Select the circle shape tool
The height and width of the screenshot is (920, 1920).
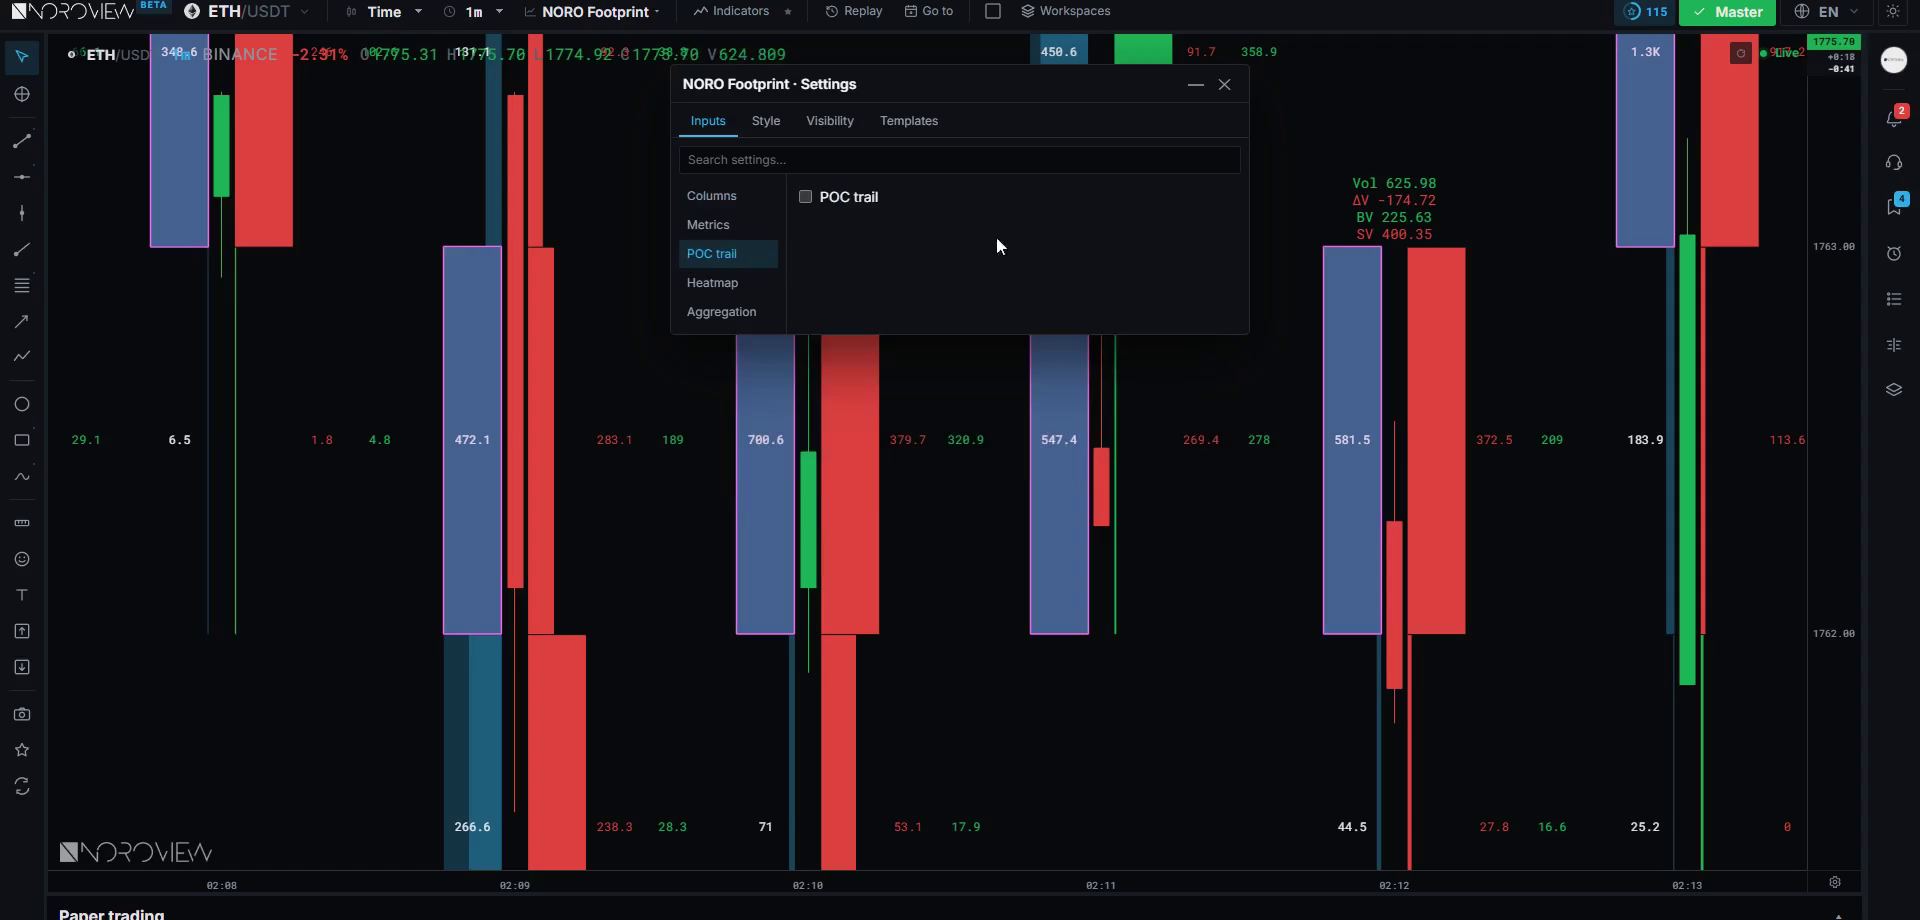coord(22,404)
